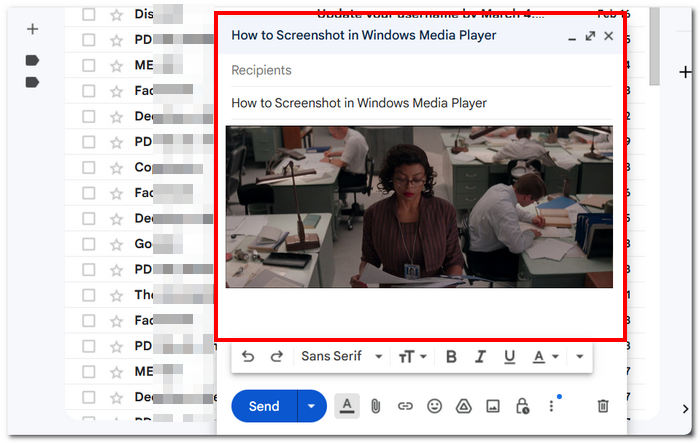This screenshot has height=443, width=700.
Task: Insert a photo into the email
Action: (x=493, y=406)
